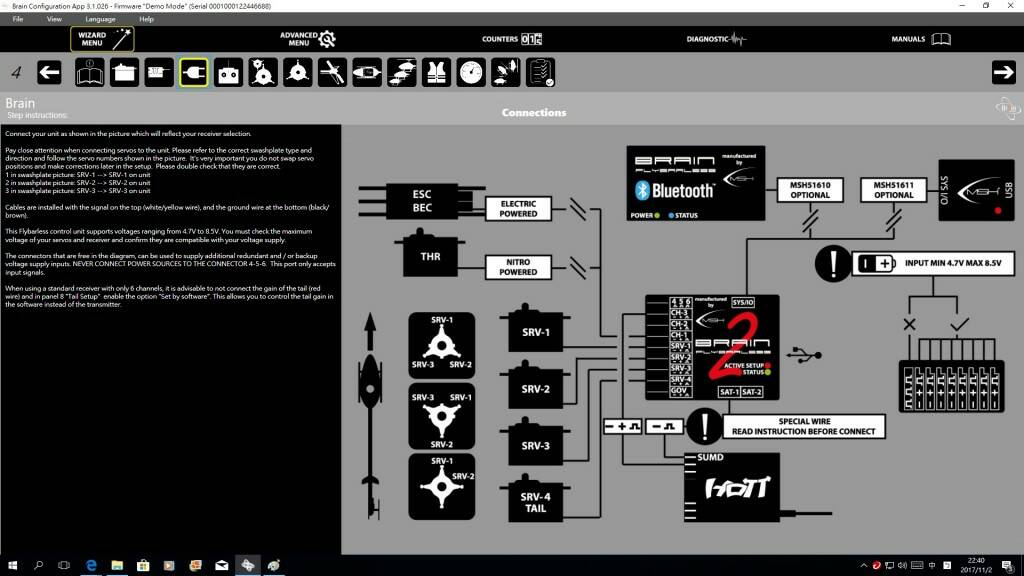
Task: Open the Manuals section
Action: coord(921,39)
